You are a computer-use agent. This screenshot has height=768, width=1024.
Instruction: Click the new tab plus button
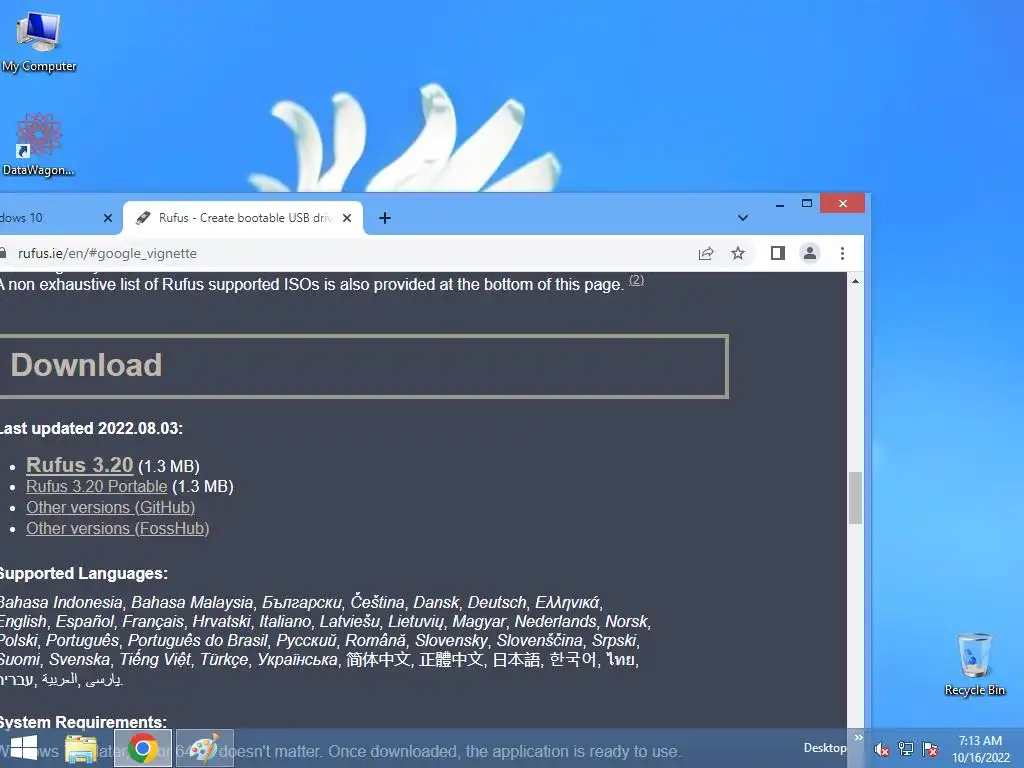pyautogui.click(x=385, y=218)
